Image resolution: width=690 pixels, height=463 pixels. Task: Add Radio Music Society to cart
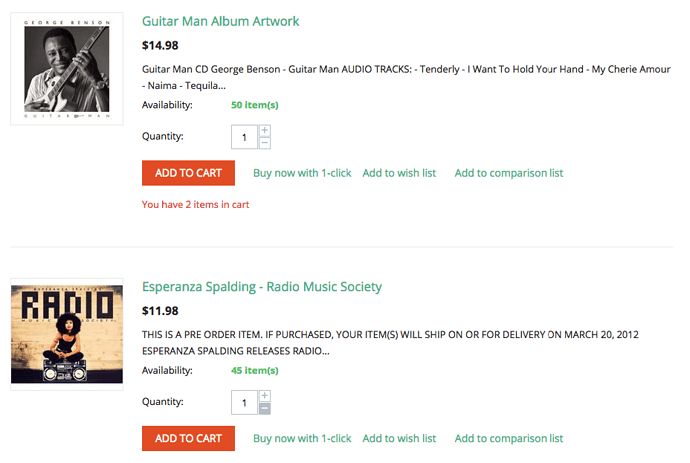pos(188,438)
